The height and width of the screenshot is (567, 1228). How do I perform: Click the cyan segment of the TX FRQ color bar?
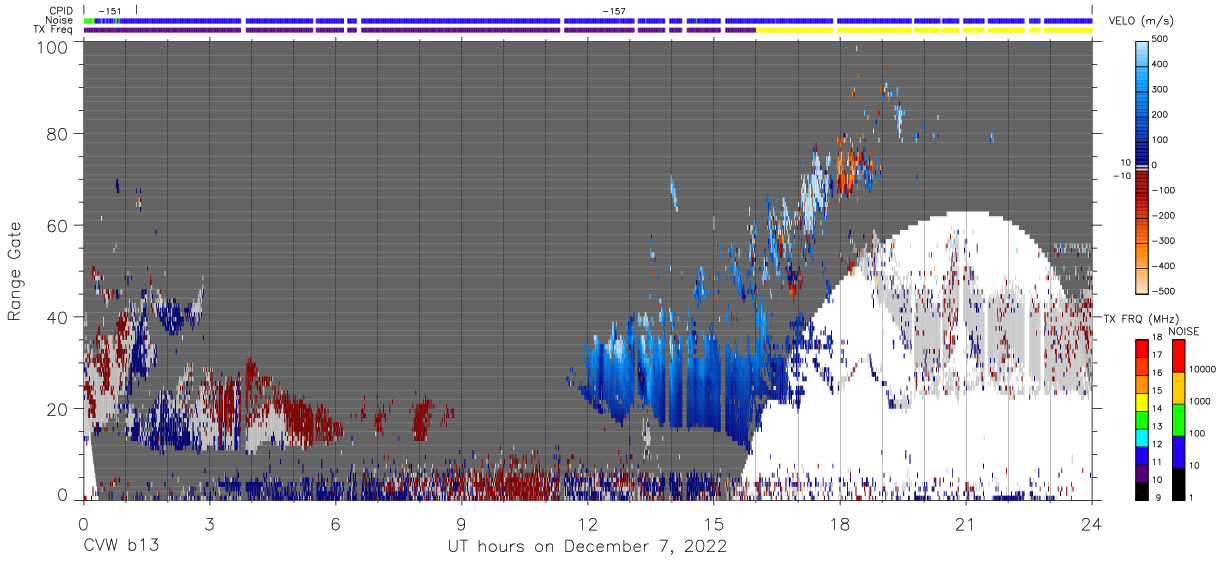(x=1142, y=438)
